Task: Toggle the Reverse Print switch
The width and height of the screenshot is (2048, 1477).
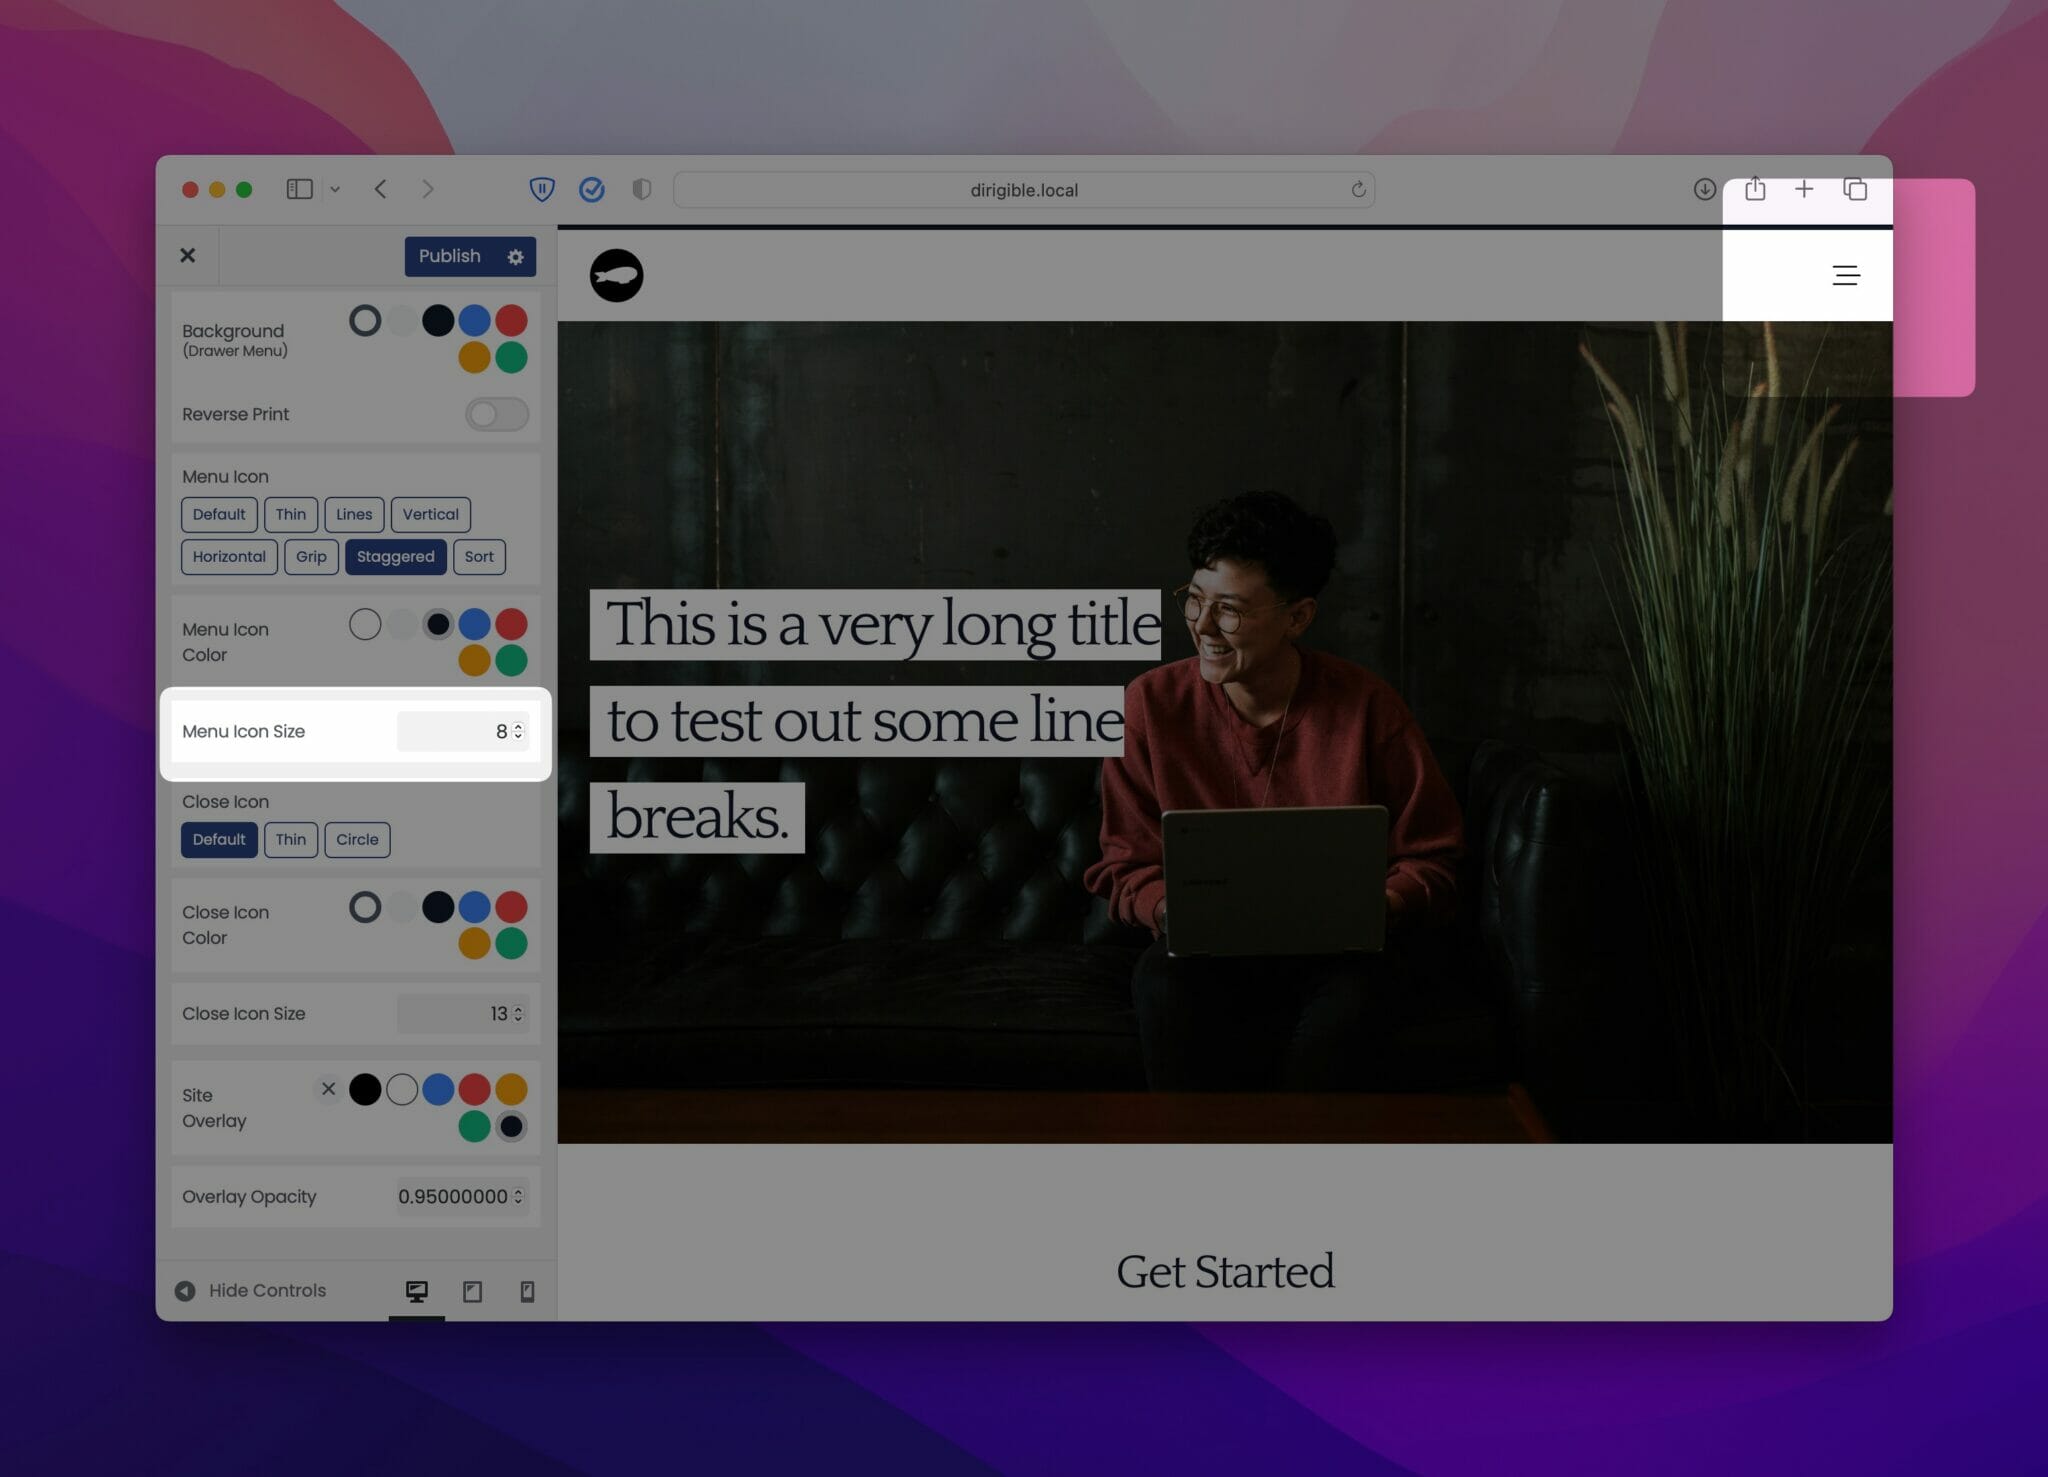Action: pos(496,414)
